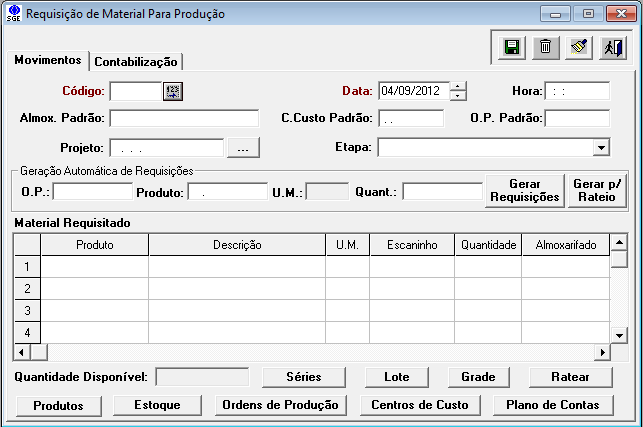643x427 pixels.
Task: Click the Projeto browse ellipsis button
Action: (x=244, y=148)
